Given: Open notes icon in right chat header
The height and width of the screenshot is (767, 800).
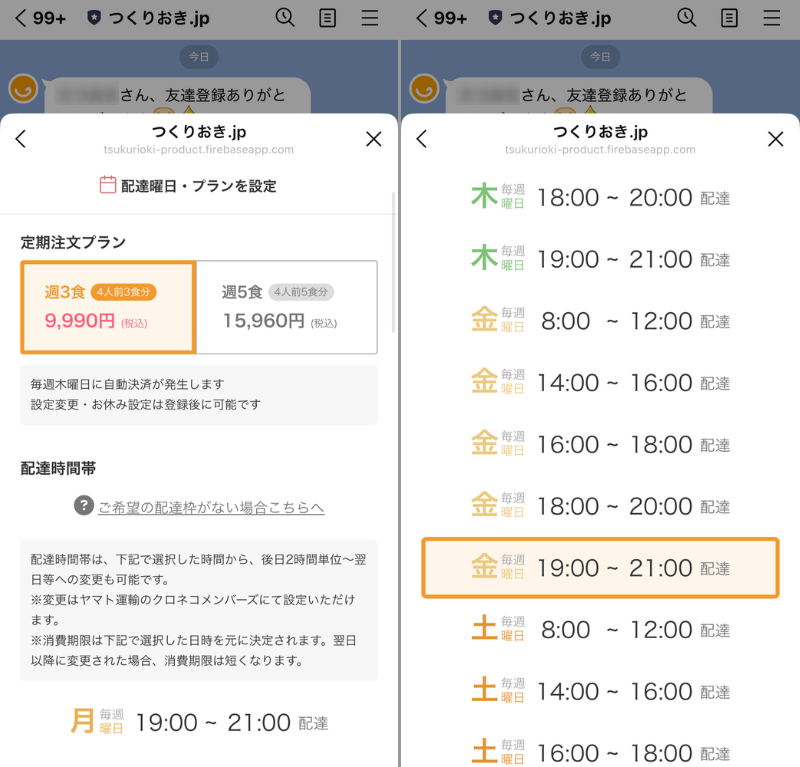Looking at the screenshot, I should [x=729, y=18].
